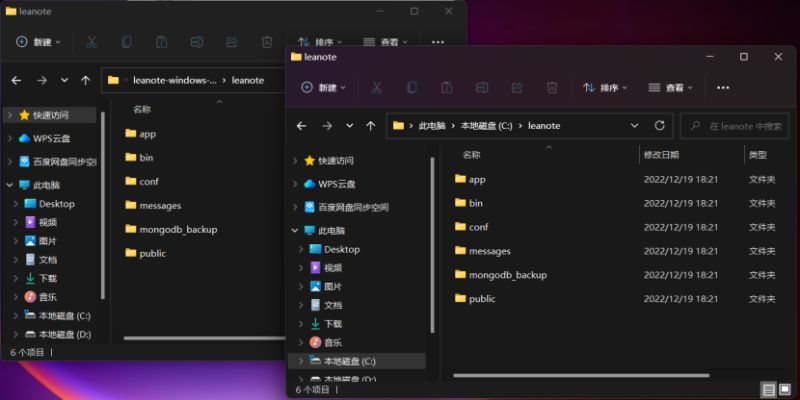The image size is (800, 400).
Task: Sort by 类型 column header in front window
Action: pos(758,155)
